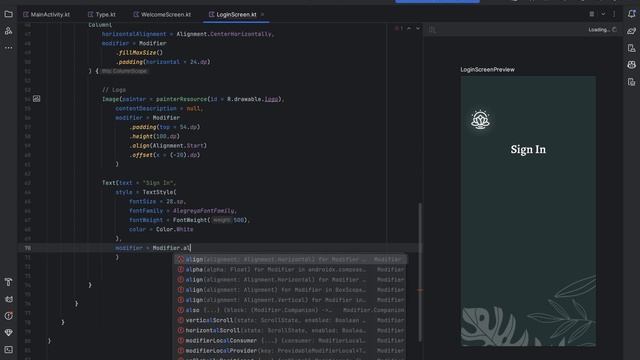Click the editor vertical scrollbar
Image resolution: width=640 pixels, height=360 pixels.
coord(420,272)
